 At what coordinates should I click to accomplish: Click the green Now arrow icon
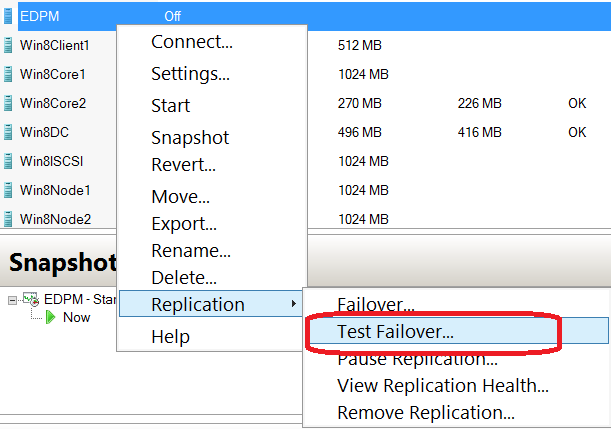(x=51, y=317)
